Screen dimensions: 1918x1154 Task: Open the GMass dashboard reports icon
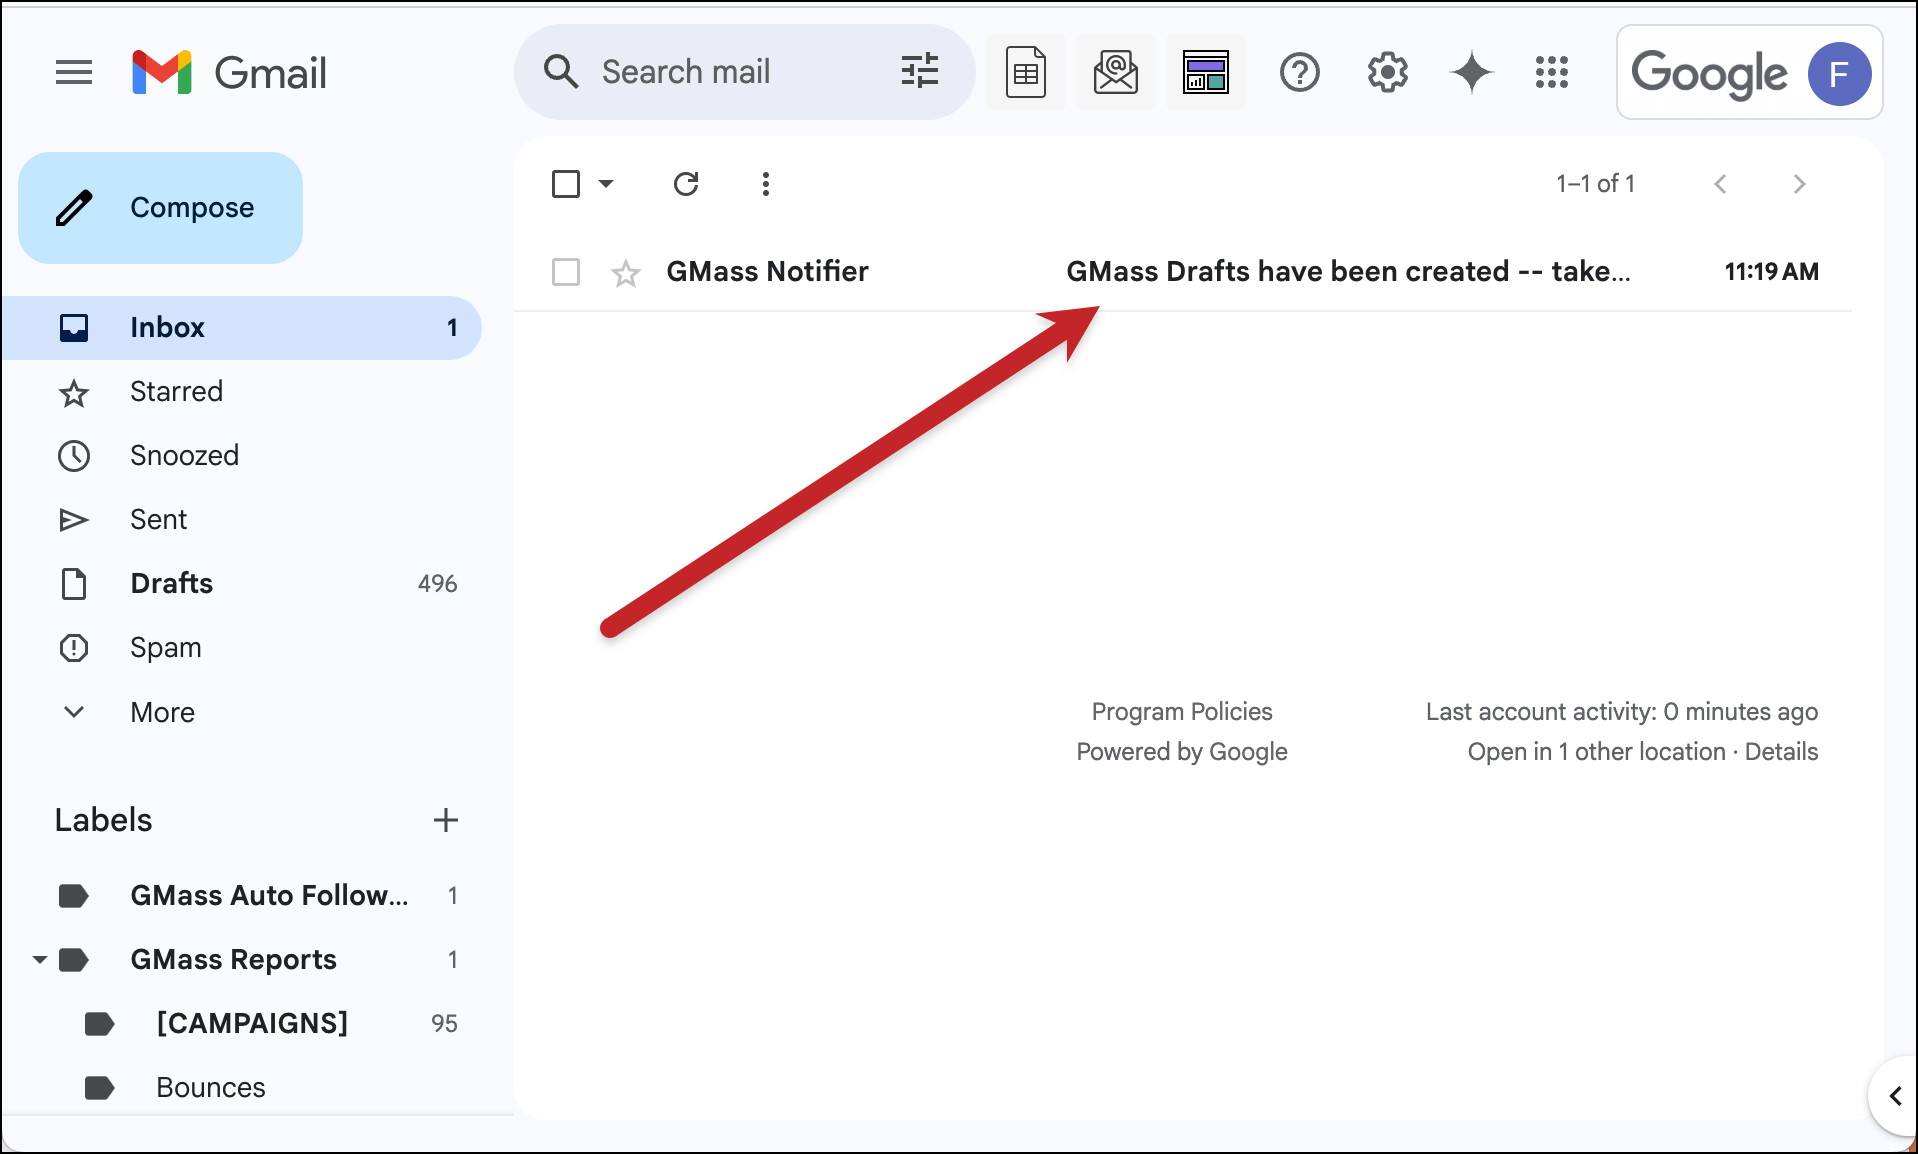coord(1206,72)
